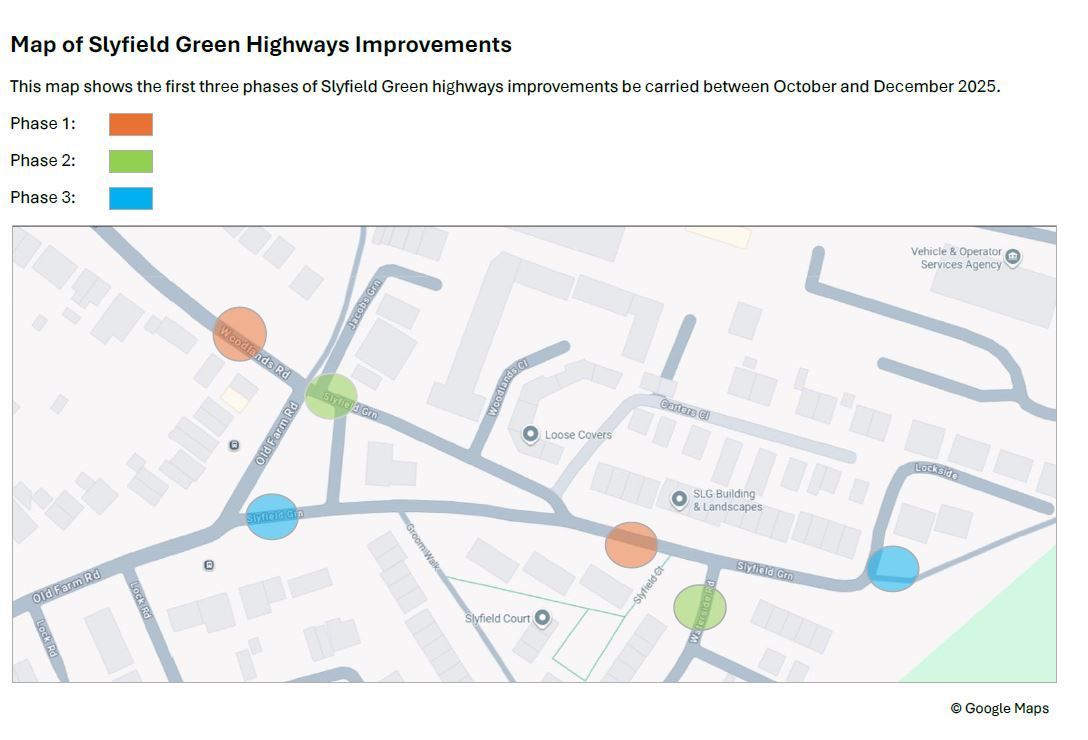Click the orange circle near Slyfield Cl

631,545
